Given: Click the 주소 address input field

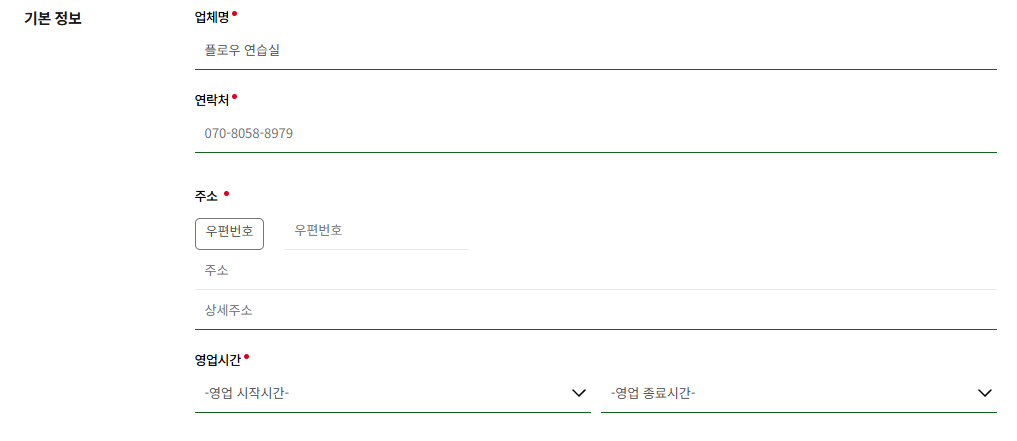Looking at the screenshot, I should pos(595,270).
